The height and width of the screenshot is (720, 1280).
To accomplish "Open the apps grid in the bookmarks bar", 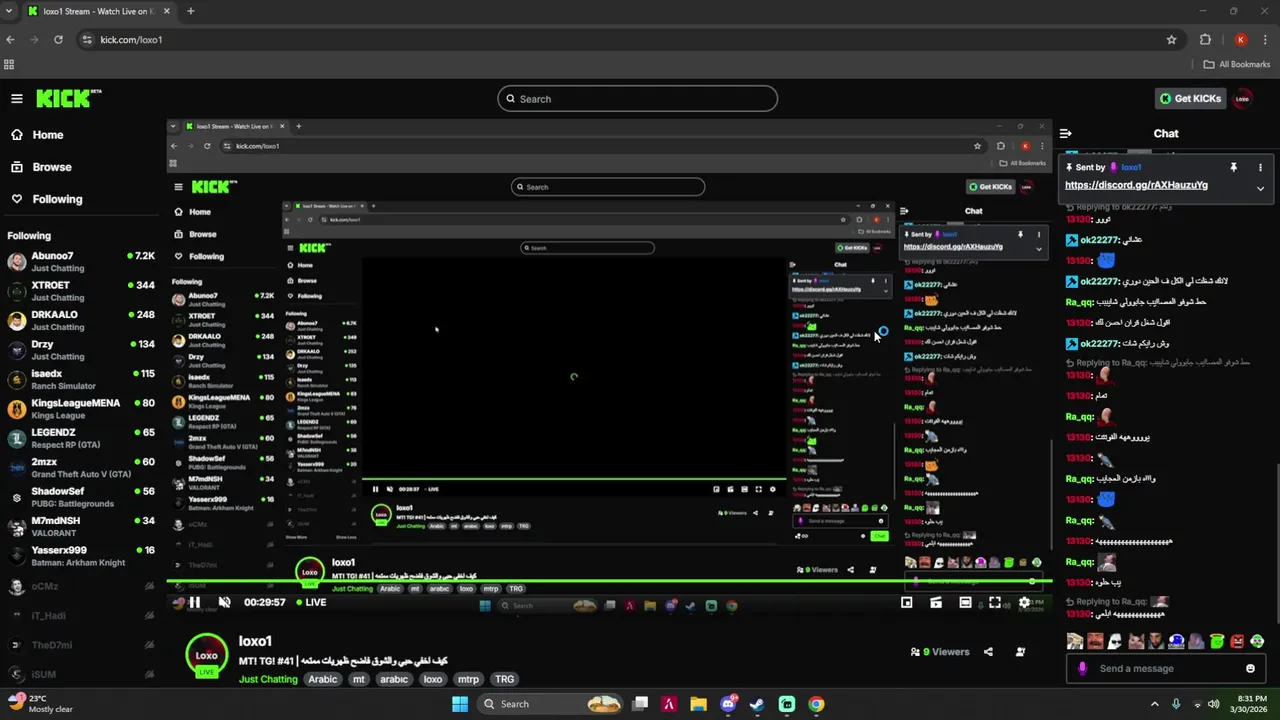I will click(x=9, y=64).
